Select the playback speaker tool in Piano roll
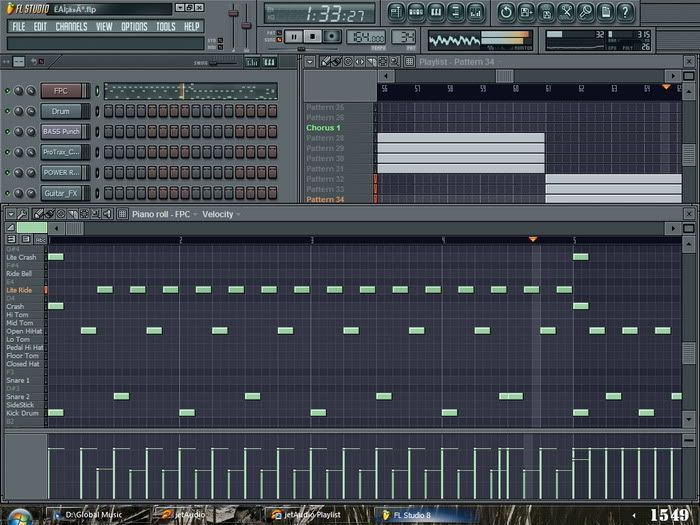 pyautogui.click(x=108, y=214)
